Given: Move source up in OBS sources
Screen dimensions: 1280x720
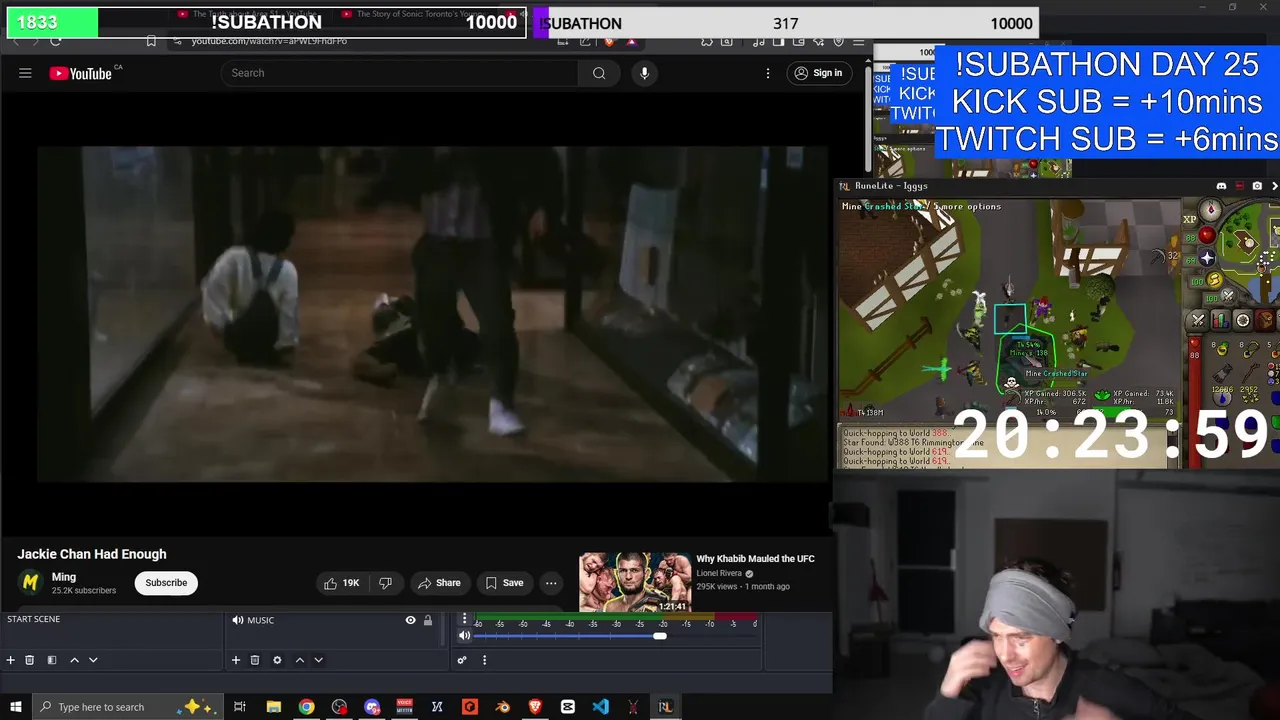Looking at the screenshot, I should tap(299, 660).
